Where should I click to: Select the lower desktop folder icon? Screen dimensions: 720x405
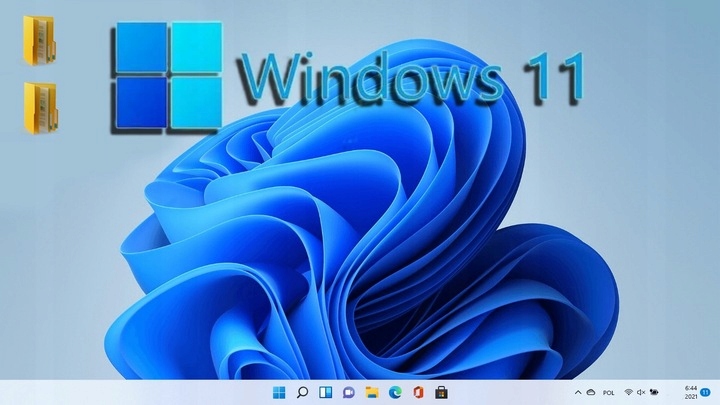[x=40, y=108]
